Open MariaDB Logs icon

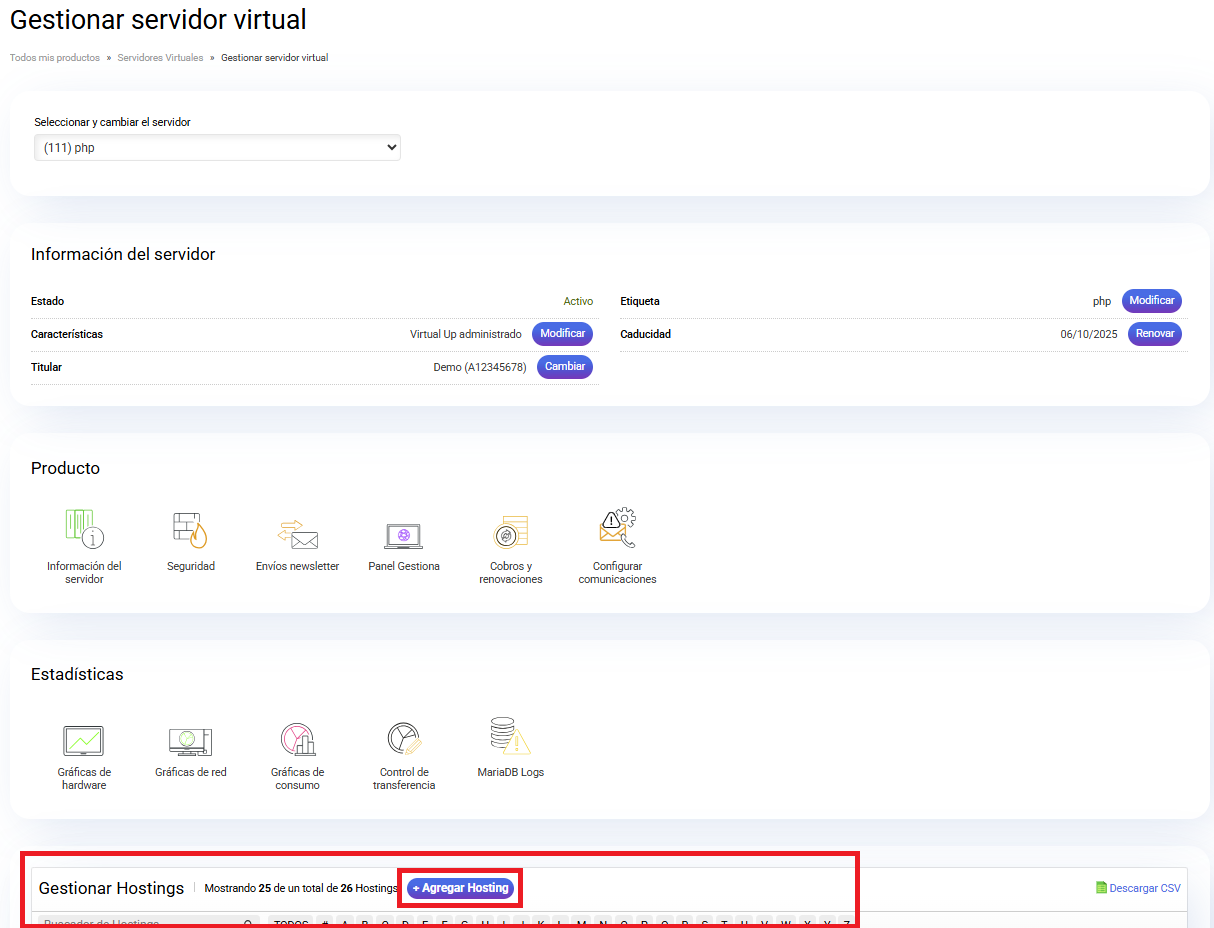pos(510,736)
